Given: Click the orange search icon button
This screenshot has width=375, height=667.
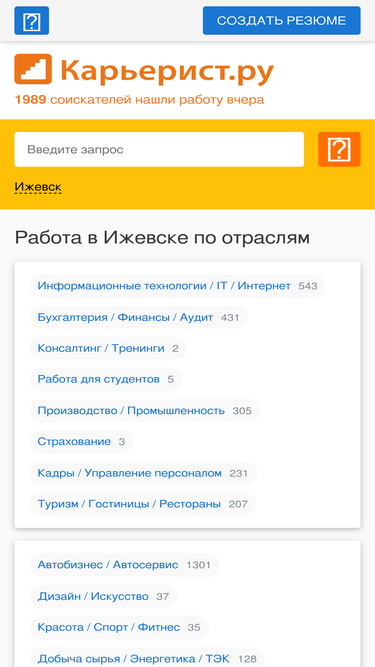Looking at the screenshot, I should [339, 149].
